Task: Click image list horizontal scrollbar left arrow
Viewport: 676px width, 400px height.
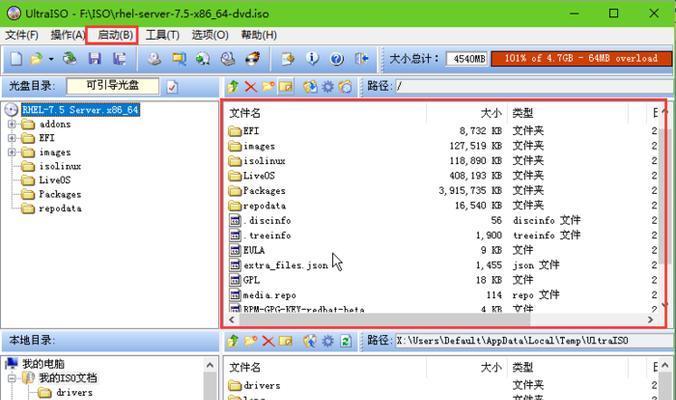Action: (232, 320)
